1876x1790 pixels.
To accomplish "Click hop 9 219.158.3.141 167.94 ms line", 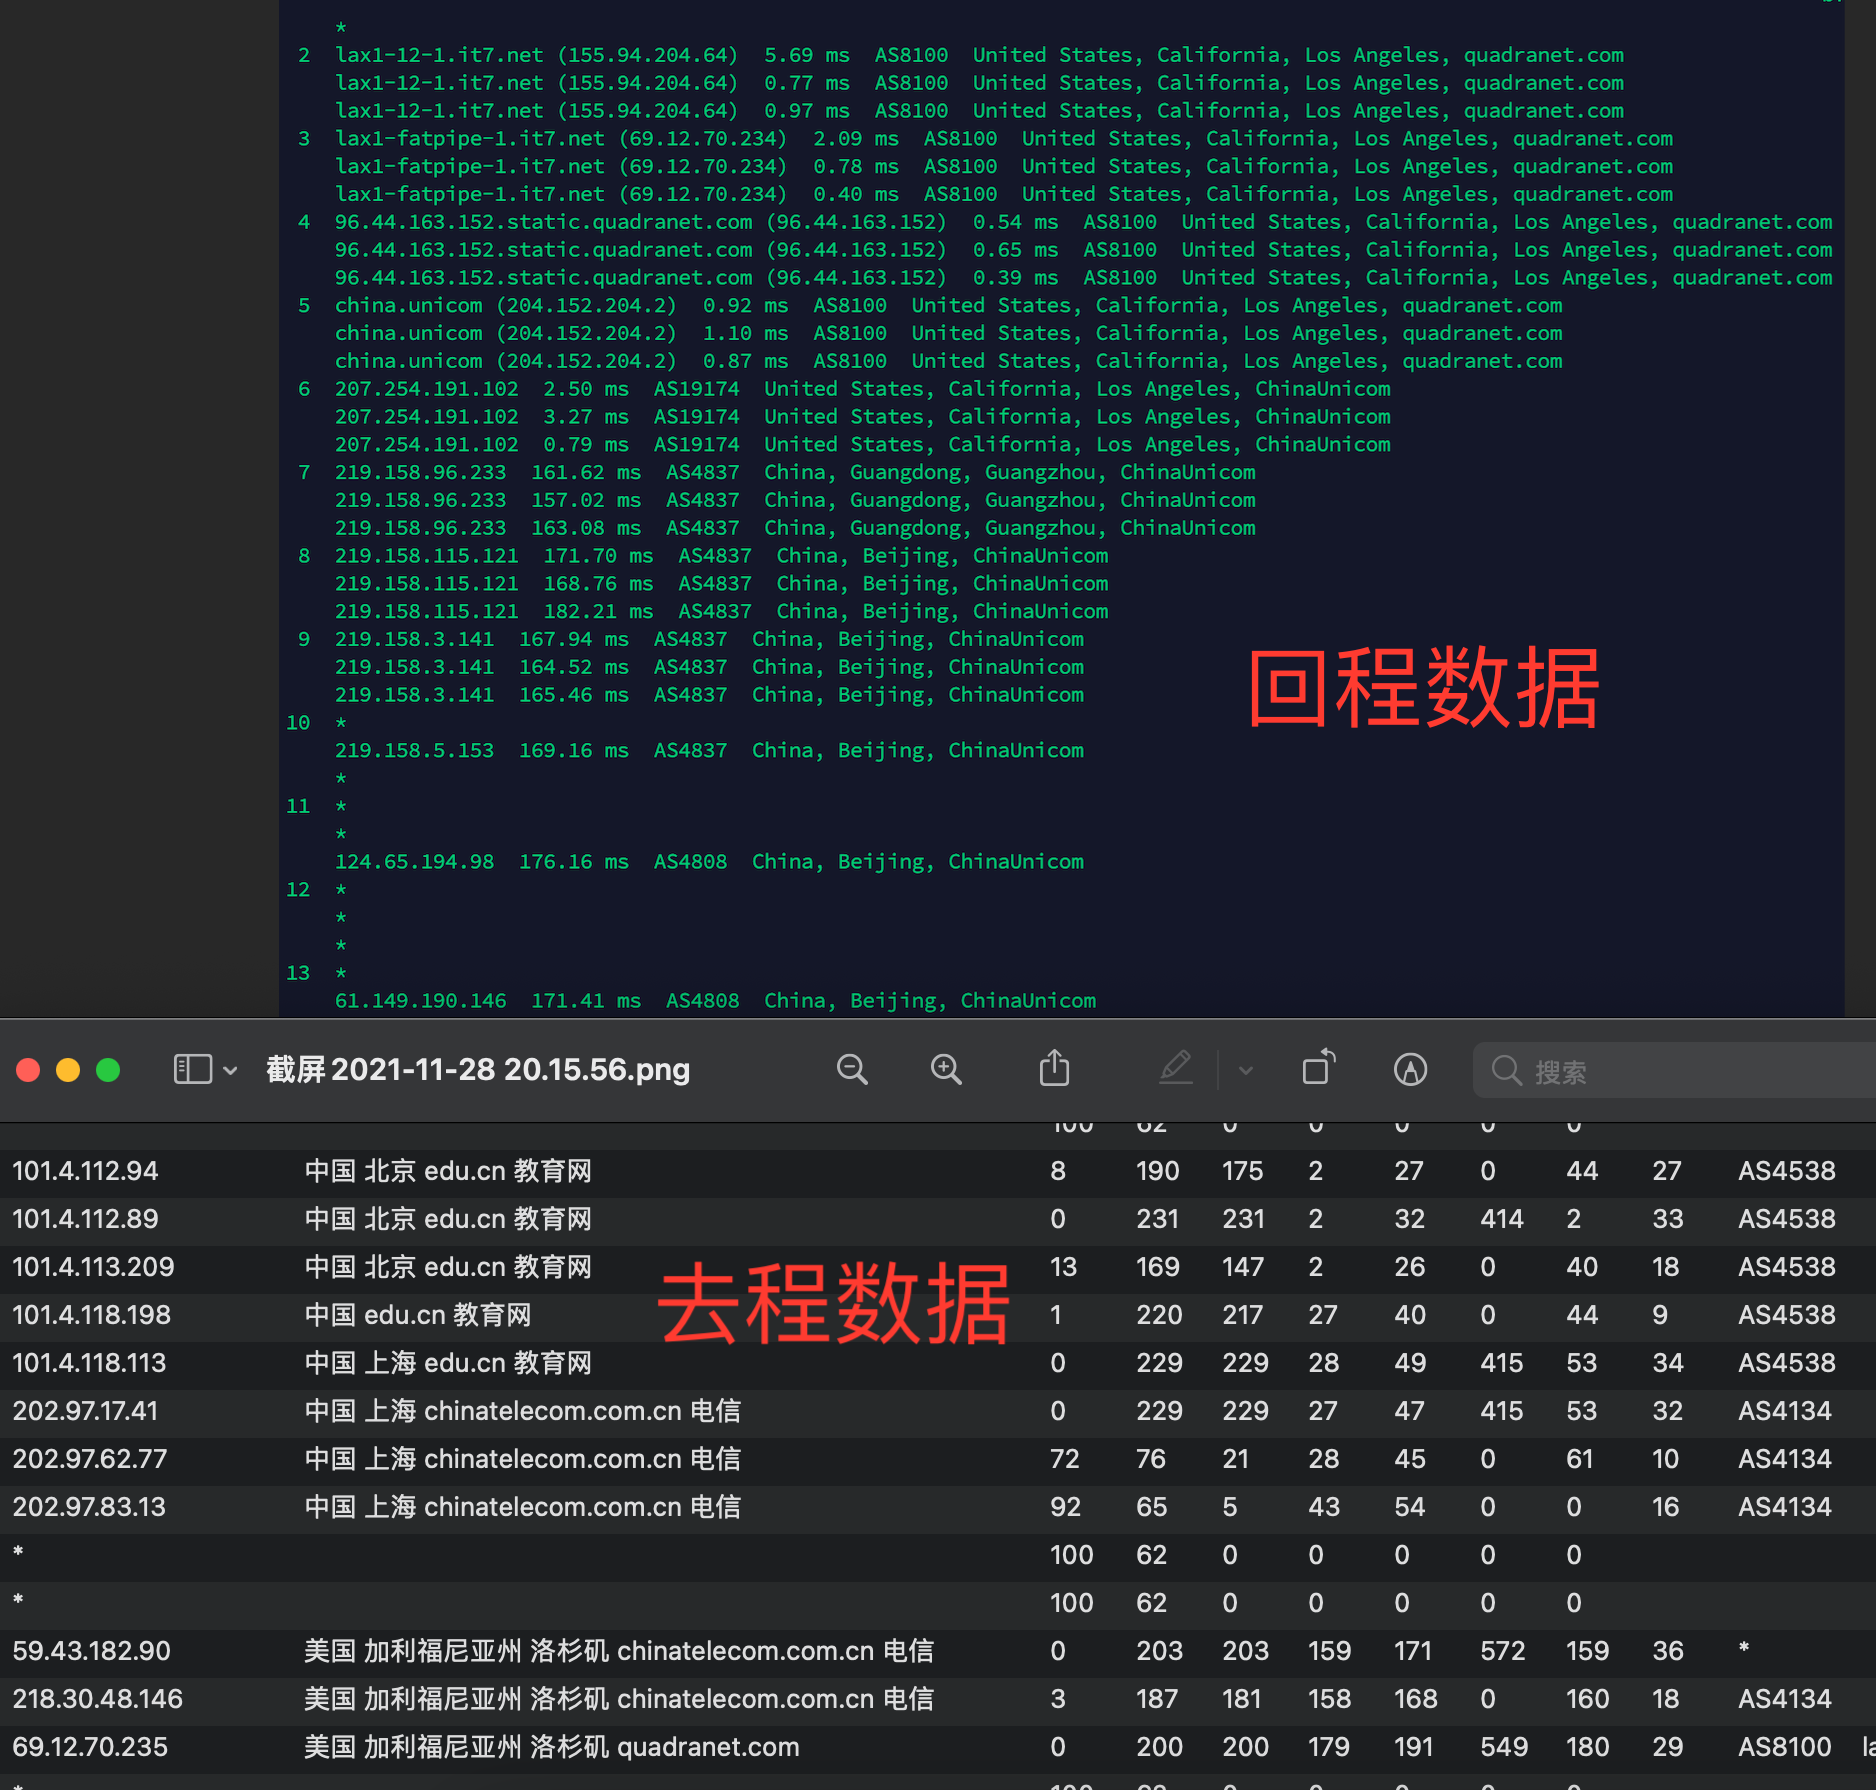I will click(709, 639).
